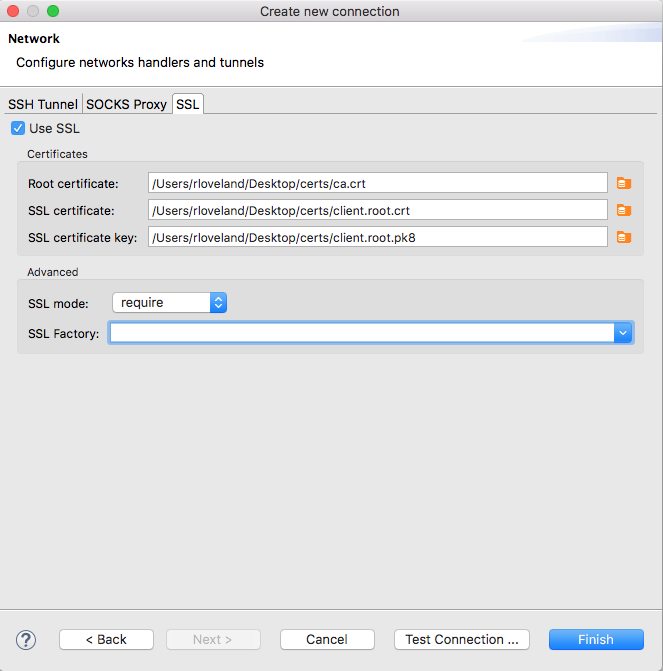Click folder icon for SSL certificate key
Image resolution: width=663 pixels, height=671 pixels.
click(624, 237)
